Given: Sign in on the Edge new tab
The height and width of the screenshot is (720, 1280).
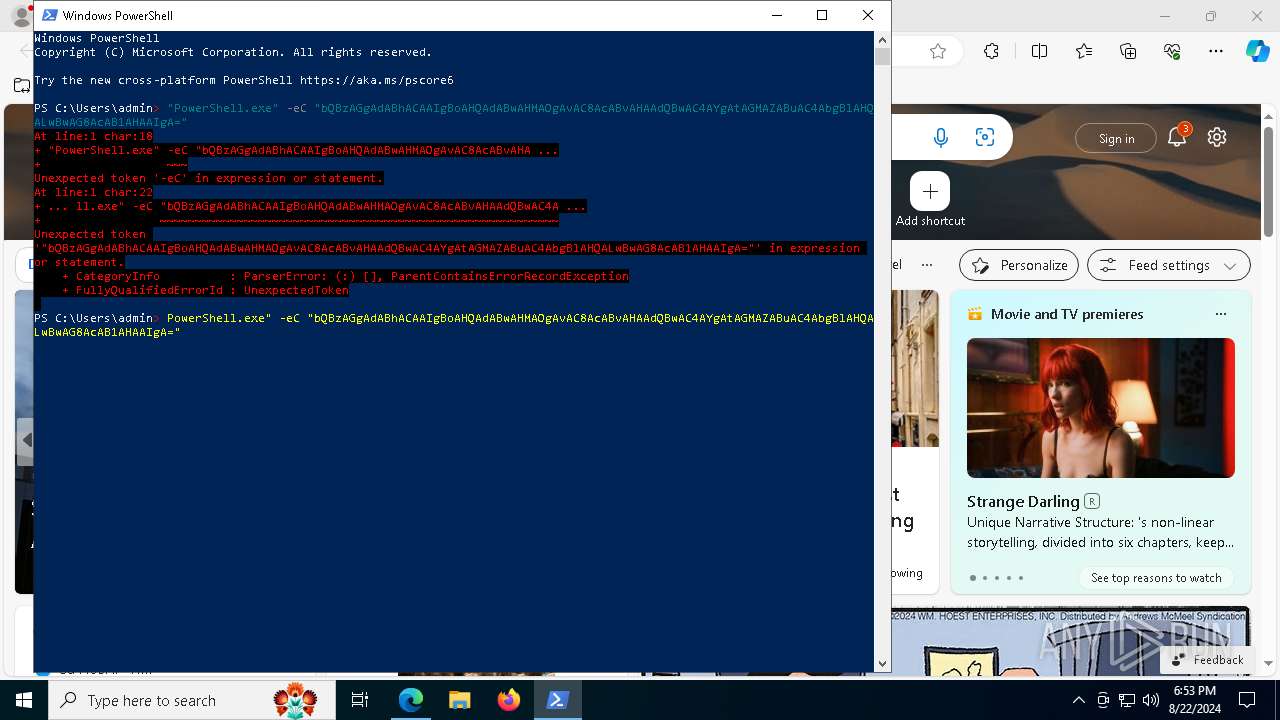Looking at the screenshot, I should click(1116, 138).
